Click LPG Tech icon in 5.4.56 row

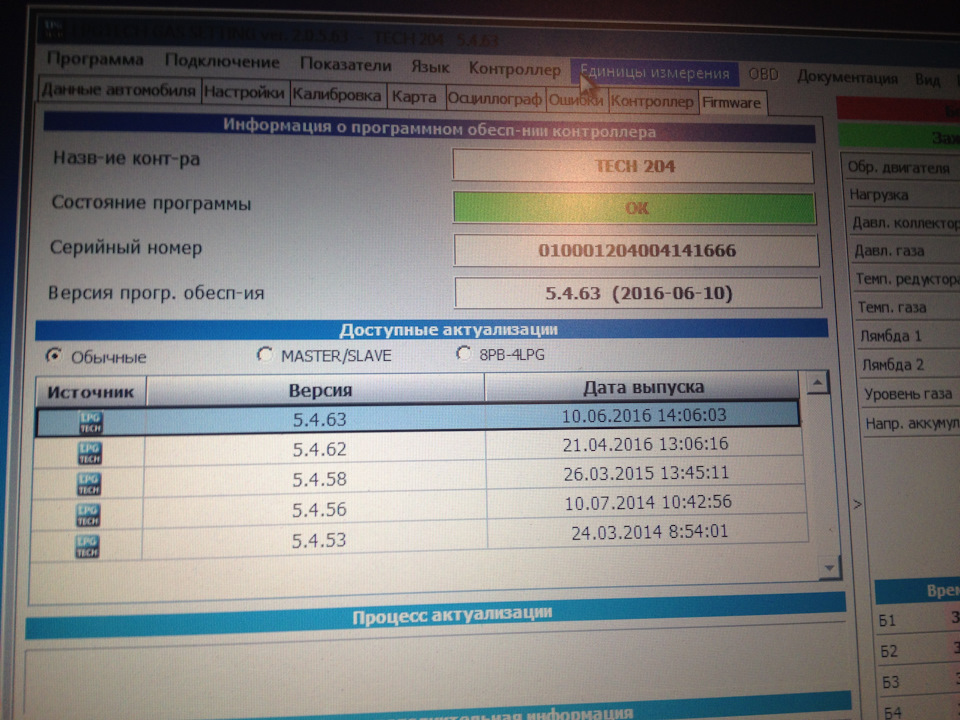tap(88, 515)
